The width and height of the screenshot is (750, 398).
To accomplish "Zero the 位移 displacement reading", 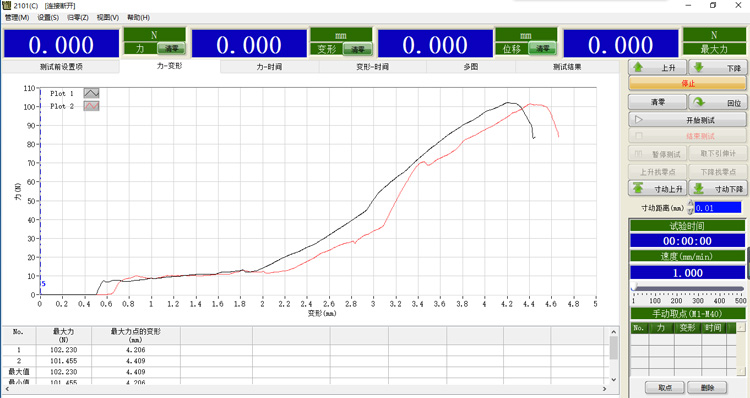I will 542,49.
